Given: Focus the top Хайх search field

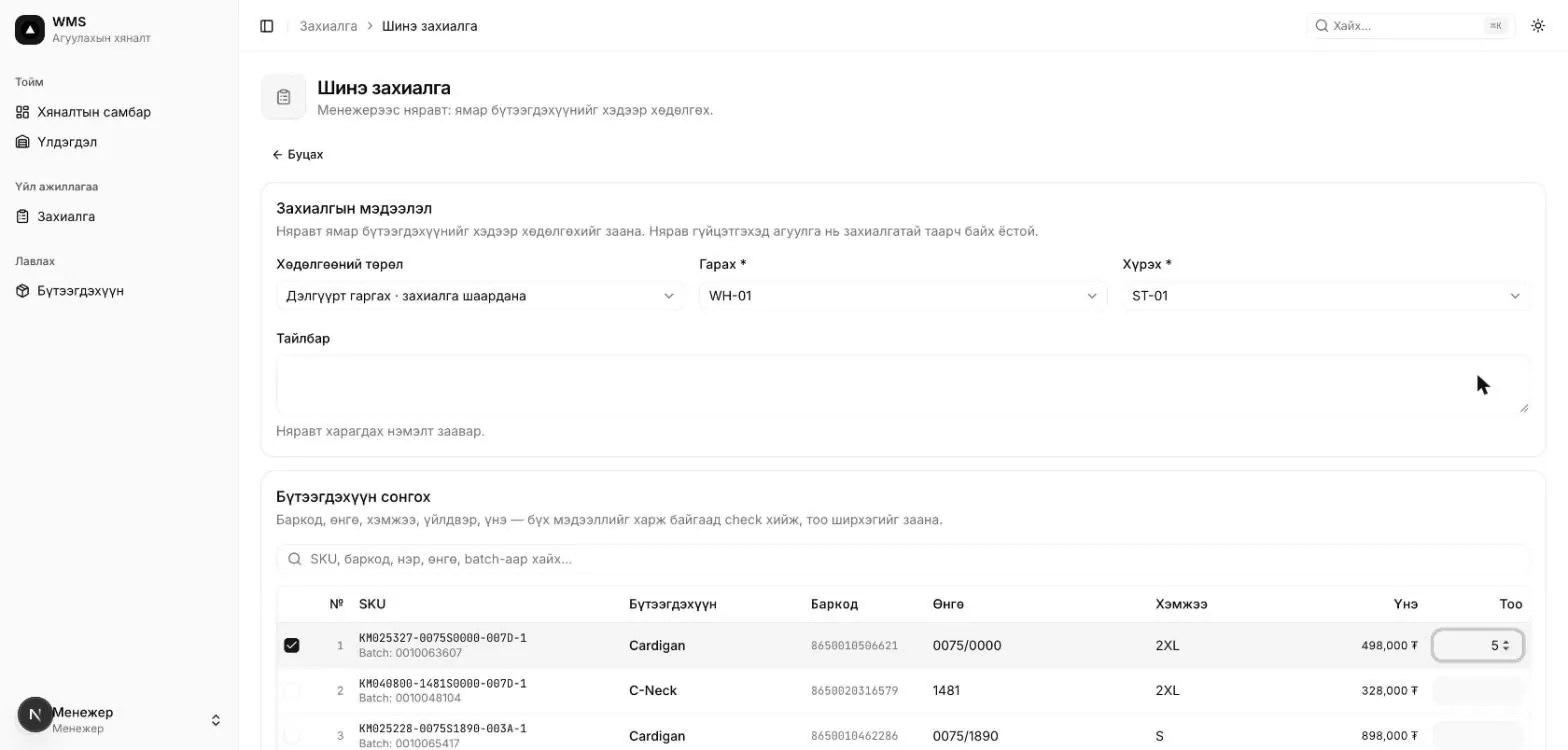Looking at the screenshot, I should [x=1410, y=26].
